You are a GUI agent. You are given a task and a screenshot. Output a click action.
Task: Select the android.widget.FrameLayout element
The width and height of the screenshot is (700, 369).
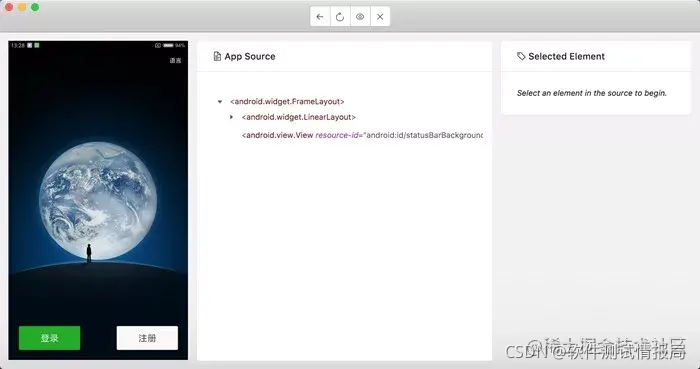pos(287,102)
